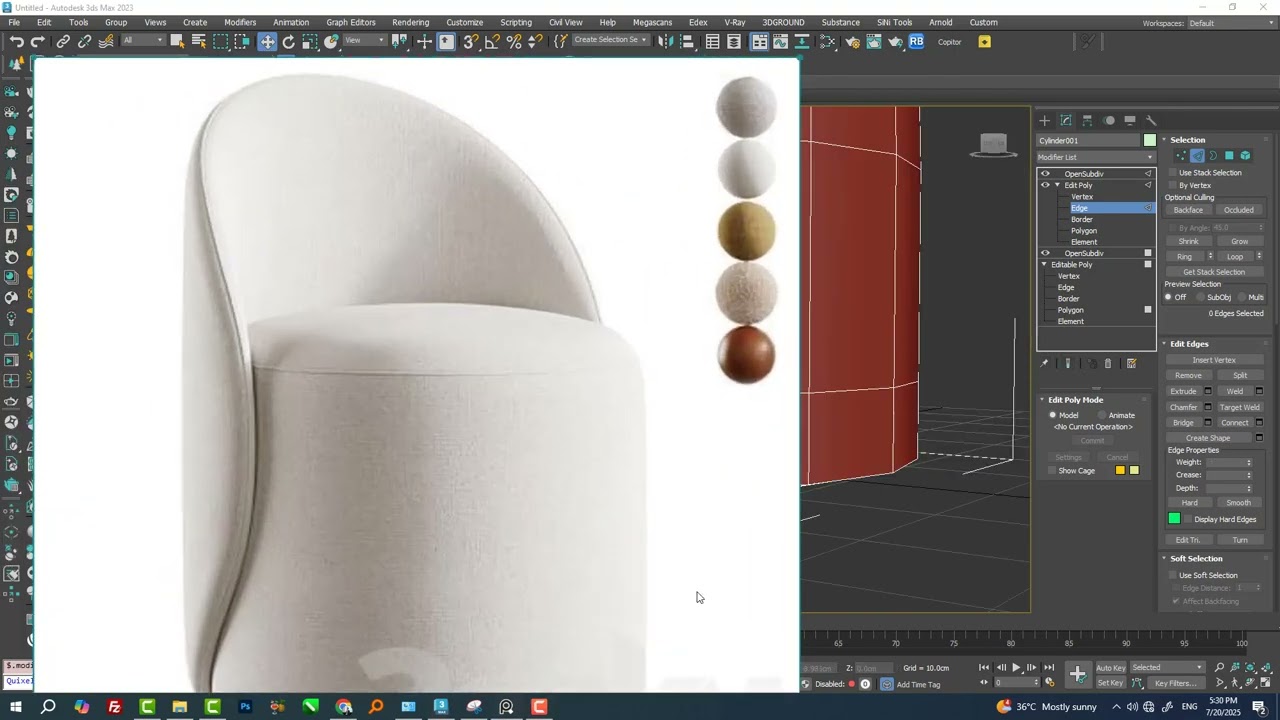The width and height of the screenshot is (1280, 720).
Task: Toggle visibility eye of Edit Poly modifier
Action: (1045, 185)
